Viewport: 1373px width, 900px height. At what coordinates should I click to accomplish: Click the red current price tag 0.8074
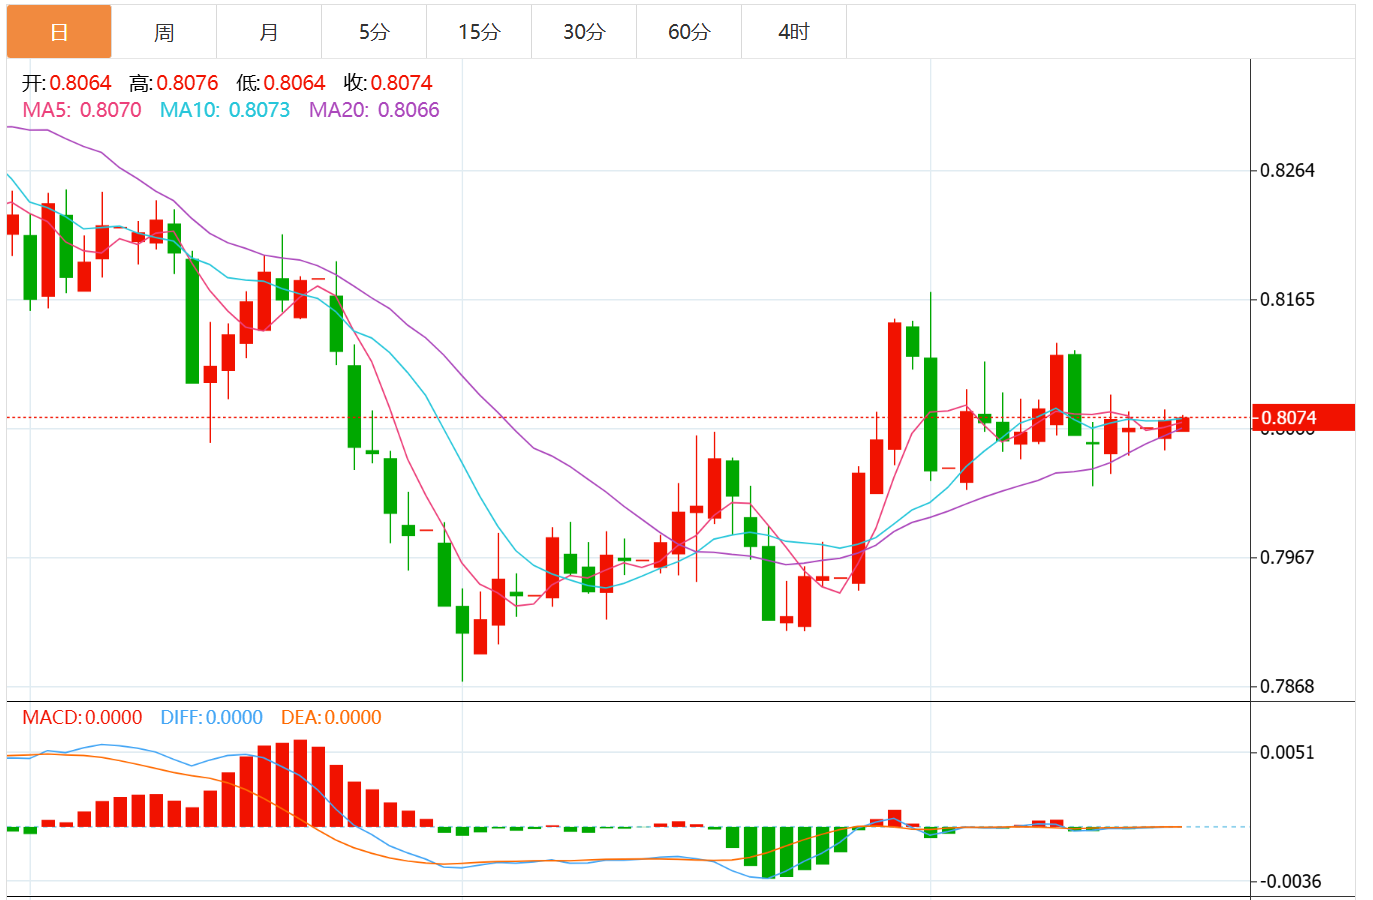1303,418
